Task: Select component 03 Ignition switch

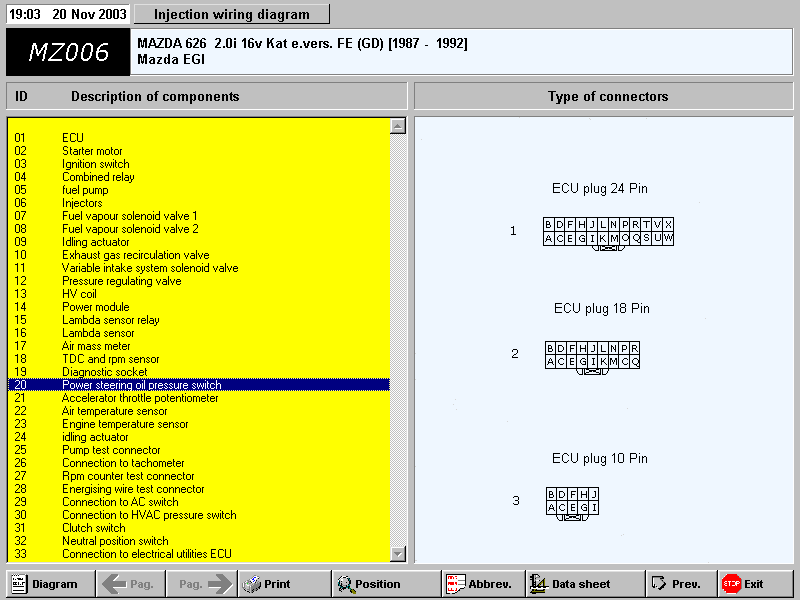Action: point(199,164)
